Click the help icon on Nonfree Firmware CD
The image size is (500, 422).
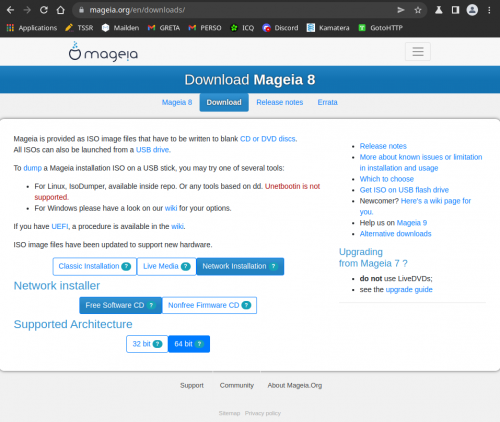246,305
